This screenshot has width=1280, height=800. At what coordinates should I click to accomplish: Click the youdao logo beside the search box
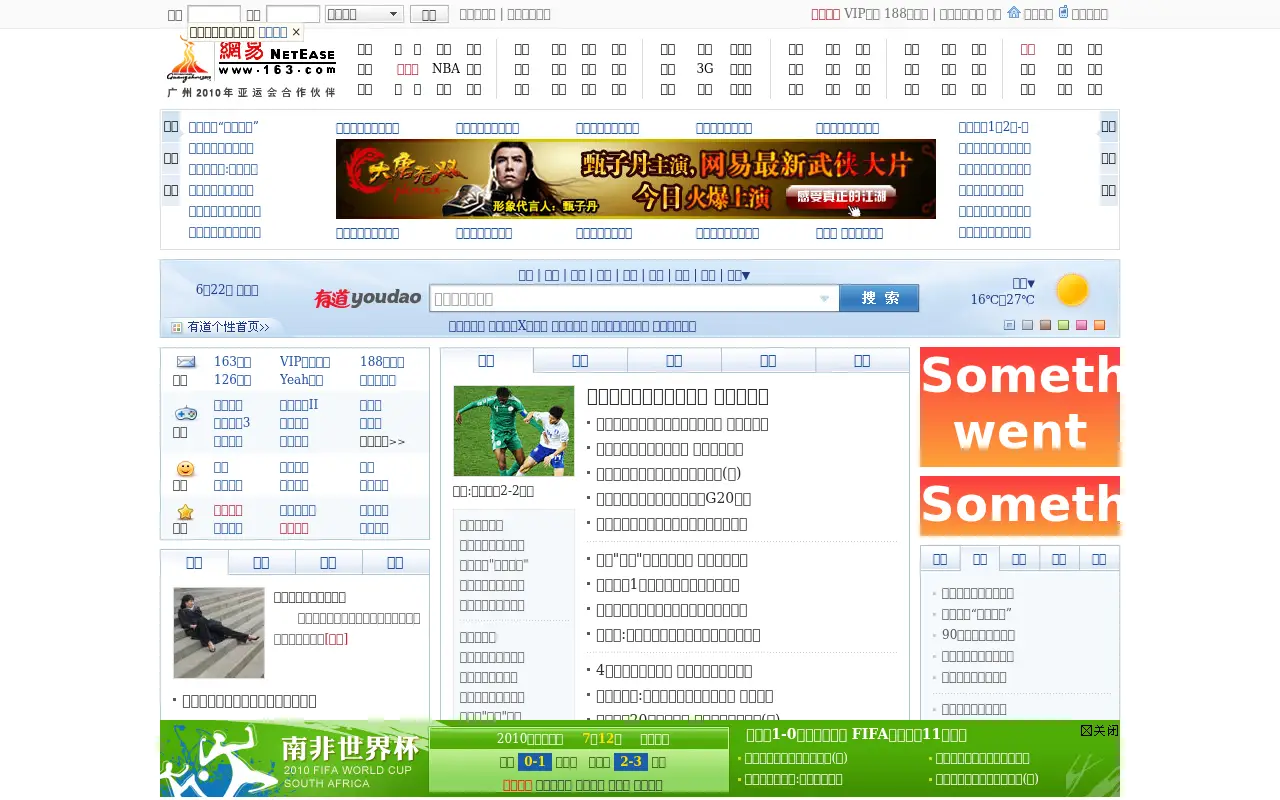click(368, 298)
